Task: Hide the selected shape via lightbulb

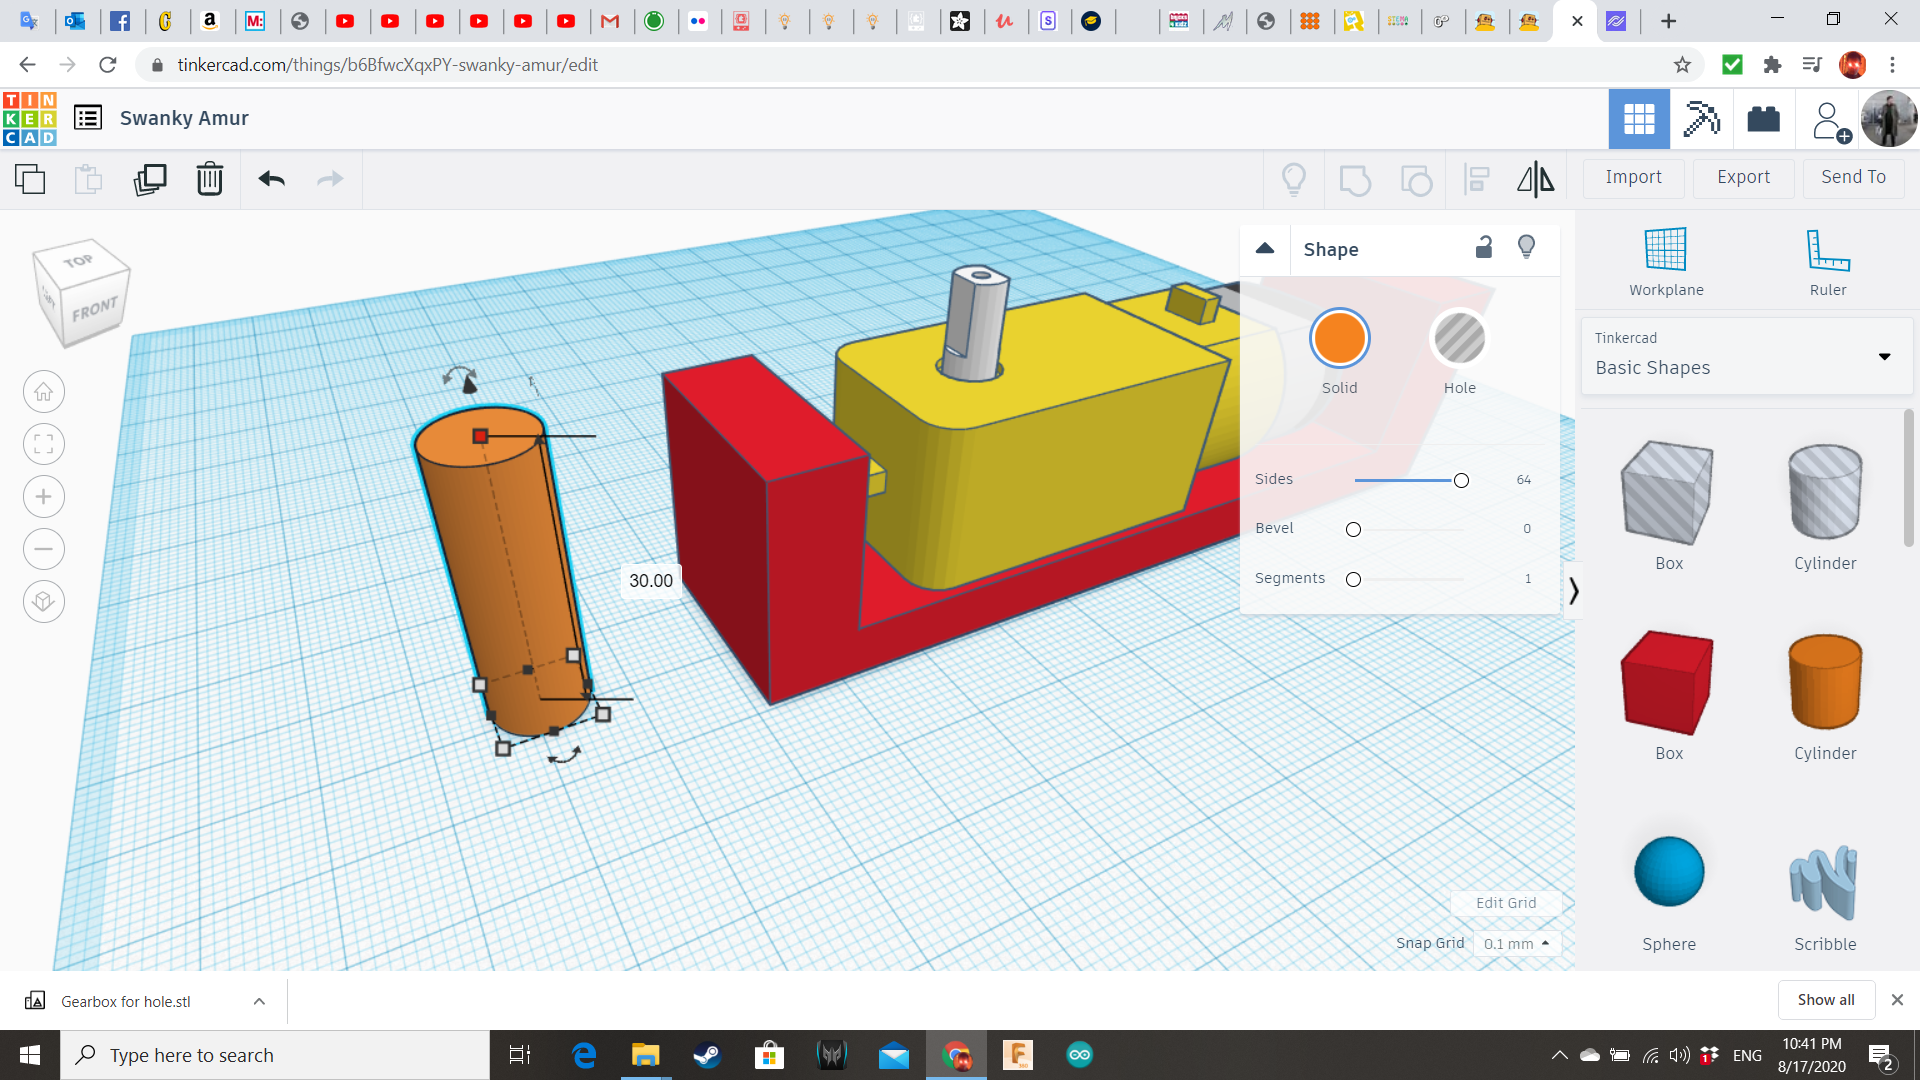Action: [x=1526, y=247]
